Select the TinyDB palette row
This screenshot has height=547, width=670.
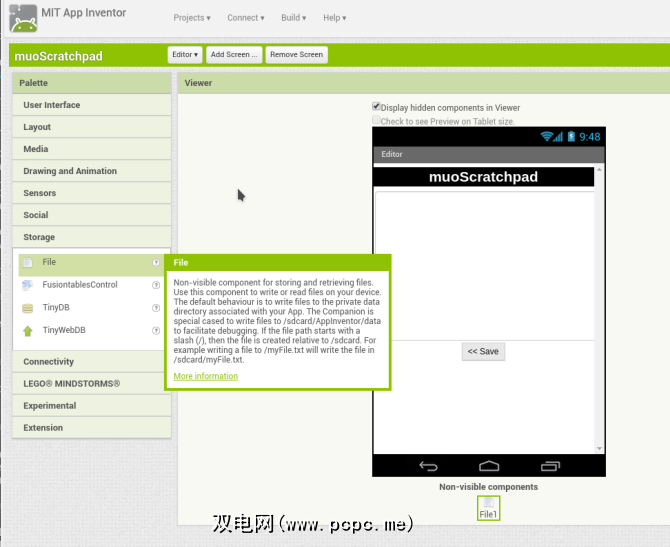(91, 308)
